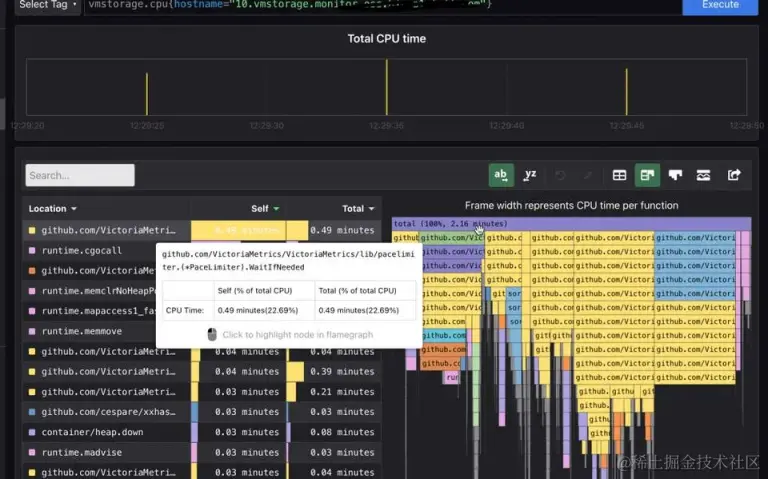Select the github.com/cespare/xxhas… row
This screenshot has width=768, height=479.
[x=202, y=412]
